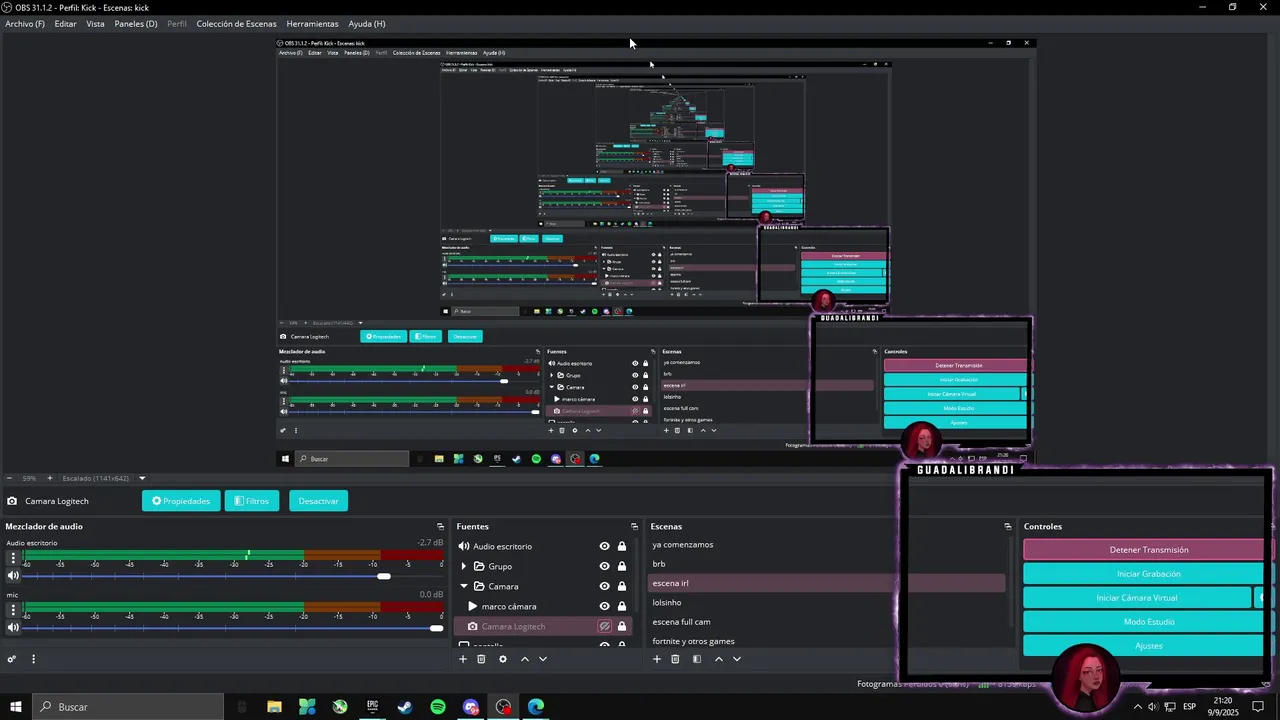Zoom in preview with plus icon

pyautogui.click(x=52, y=478)
